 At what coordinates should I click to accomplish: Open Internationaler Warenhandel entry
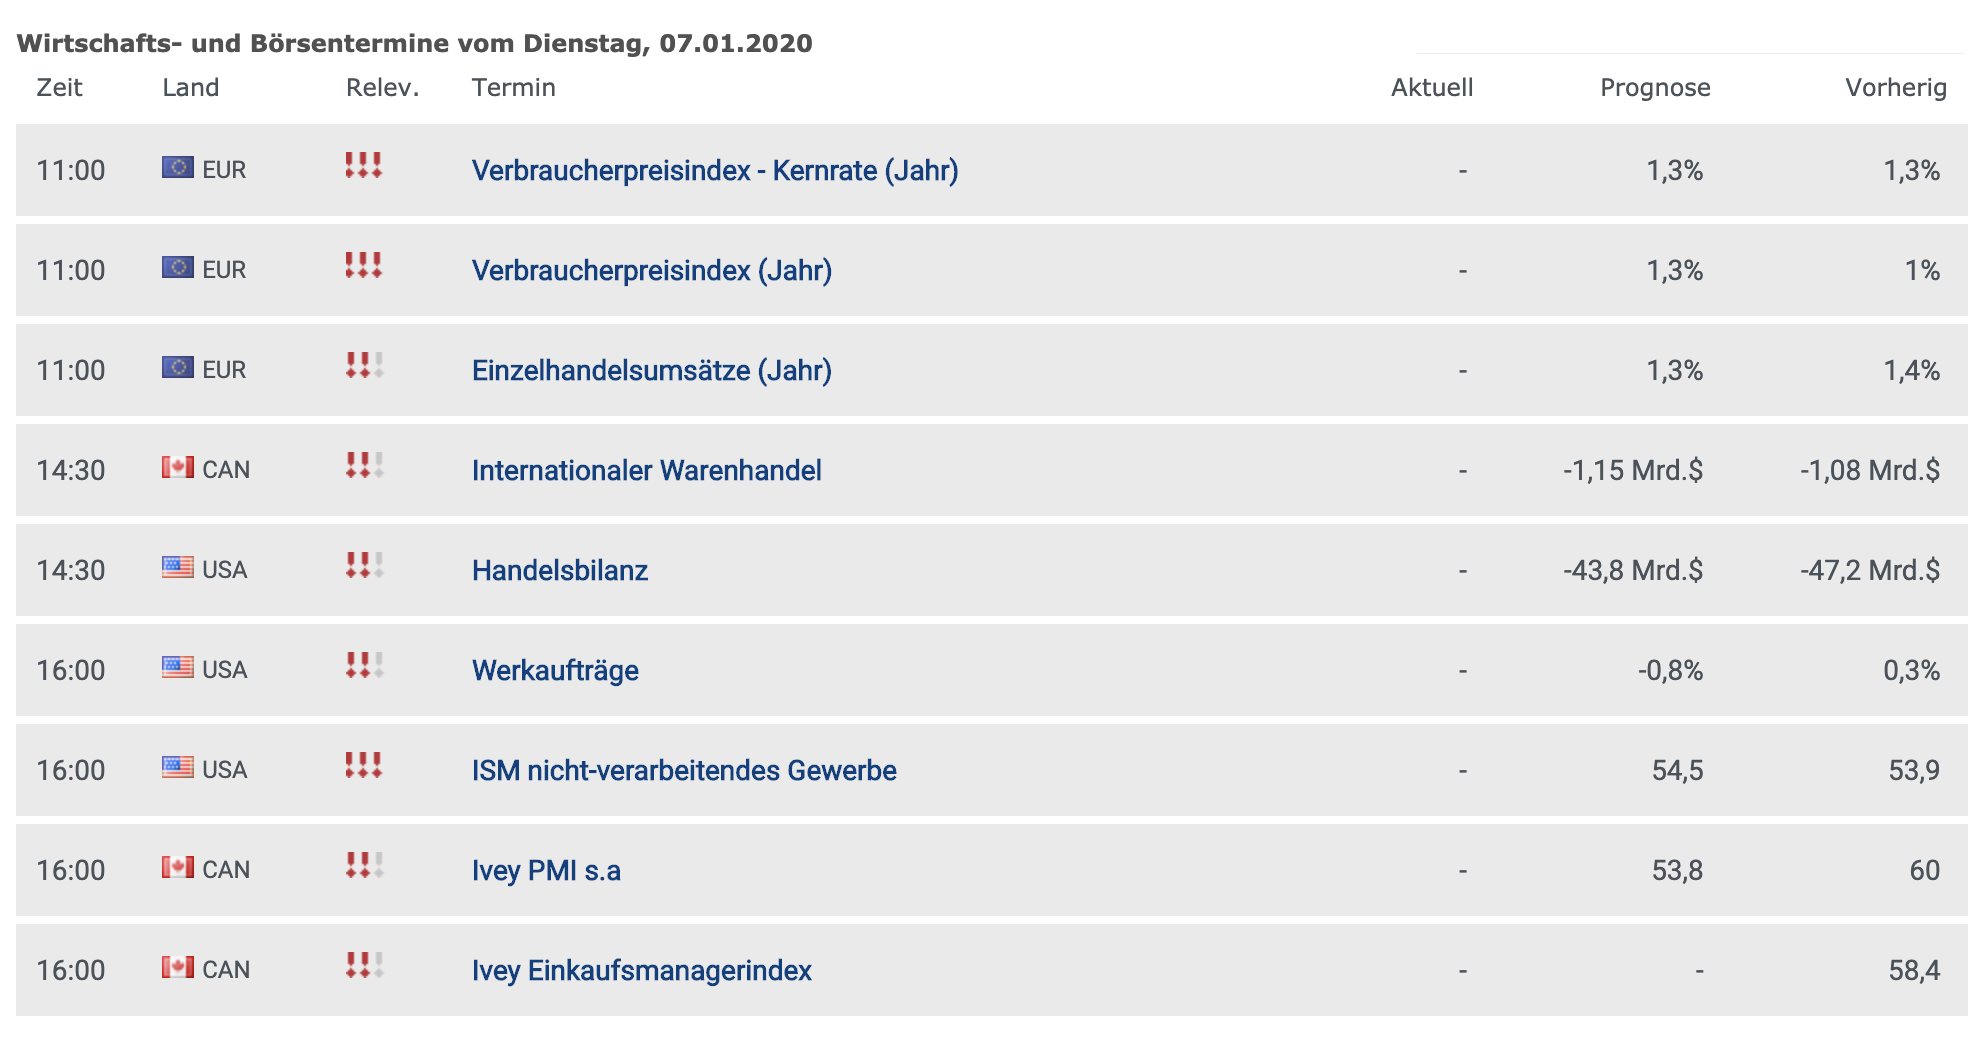click(647, 471)
